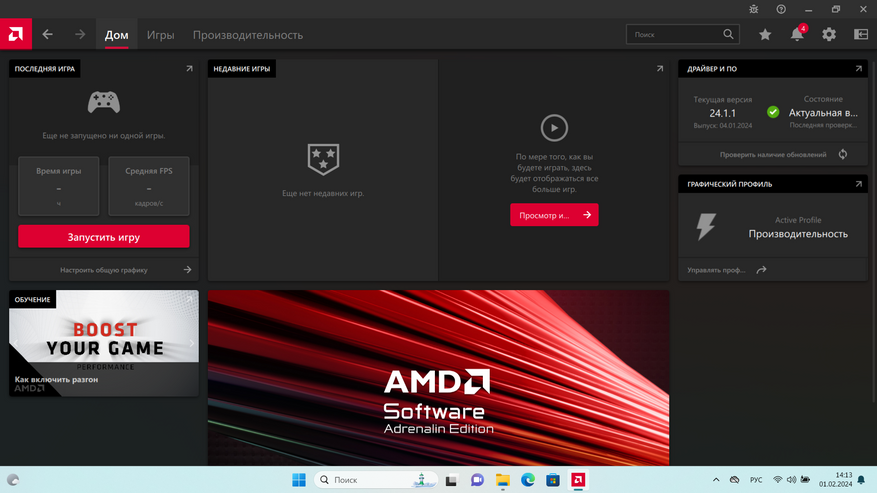Screen dimensions: 877x493
Task: Click the gamepad controller icon
Action: tap(103, 102)
